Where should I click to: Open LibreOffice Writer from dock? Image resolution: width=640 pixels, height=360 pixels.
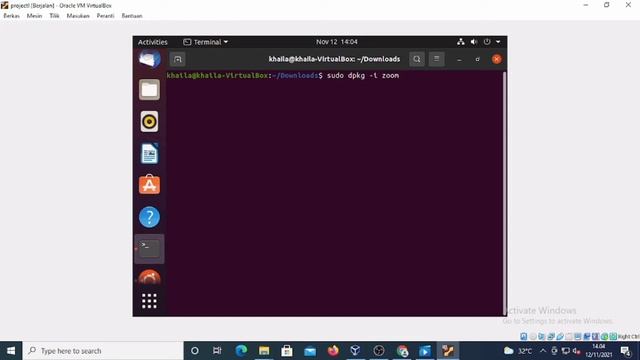point(149,154)
